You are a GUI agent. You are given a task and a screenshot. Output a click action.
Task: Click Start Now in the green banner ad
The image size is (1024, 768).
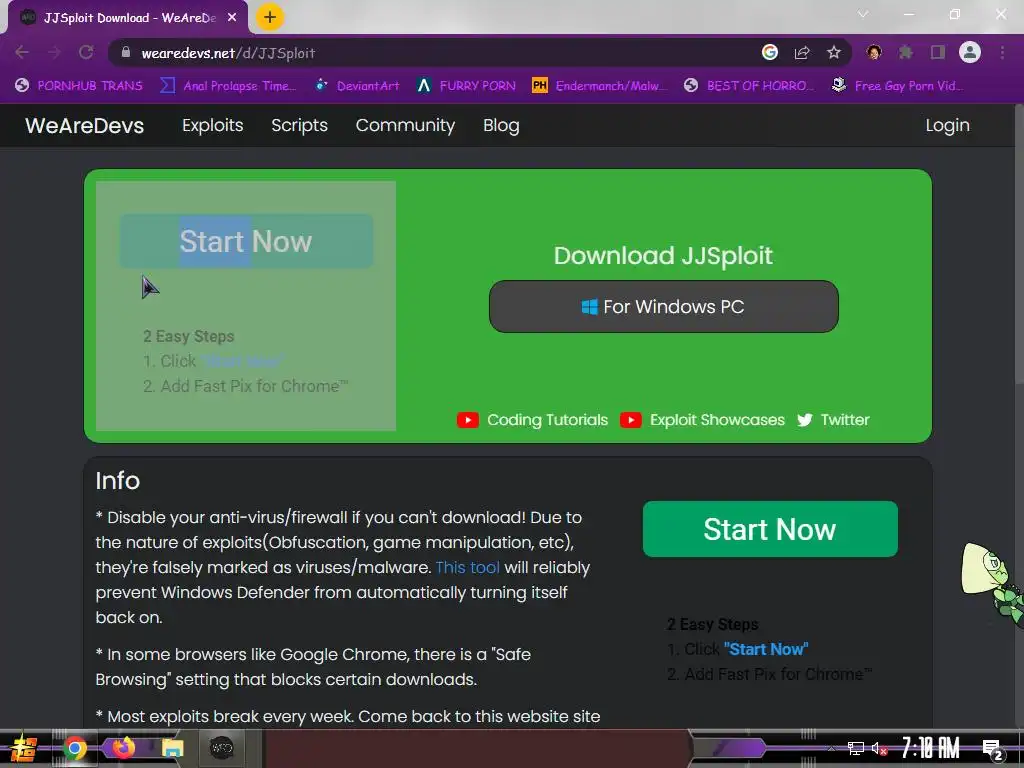[x=246, y=241]
